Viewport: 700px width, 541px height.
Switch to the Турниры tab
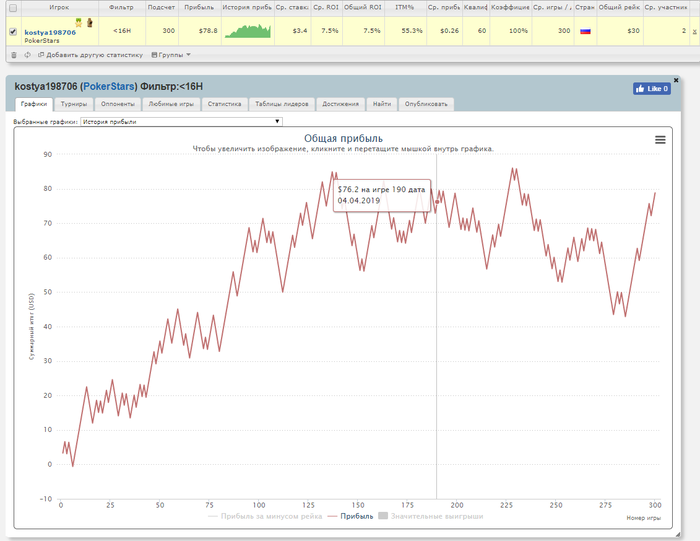tap(74, 104)
